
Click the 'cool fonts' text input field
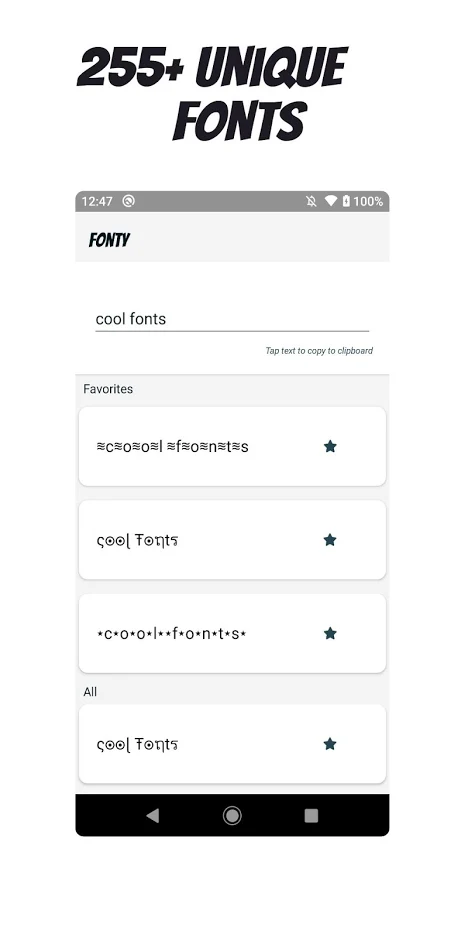point(232,319)
